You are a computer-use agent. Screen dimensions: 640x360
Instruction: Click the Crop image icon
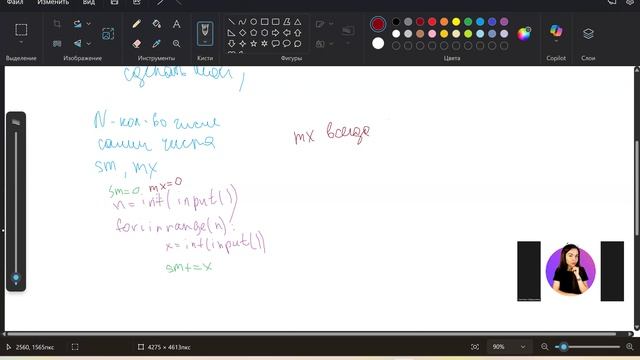[x=57, y=24]
